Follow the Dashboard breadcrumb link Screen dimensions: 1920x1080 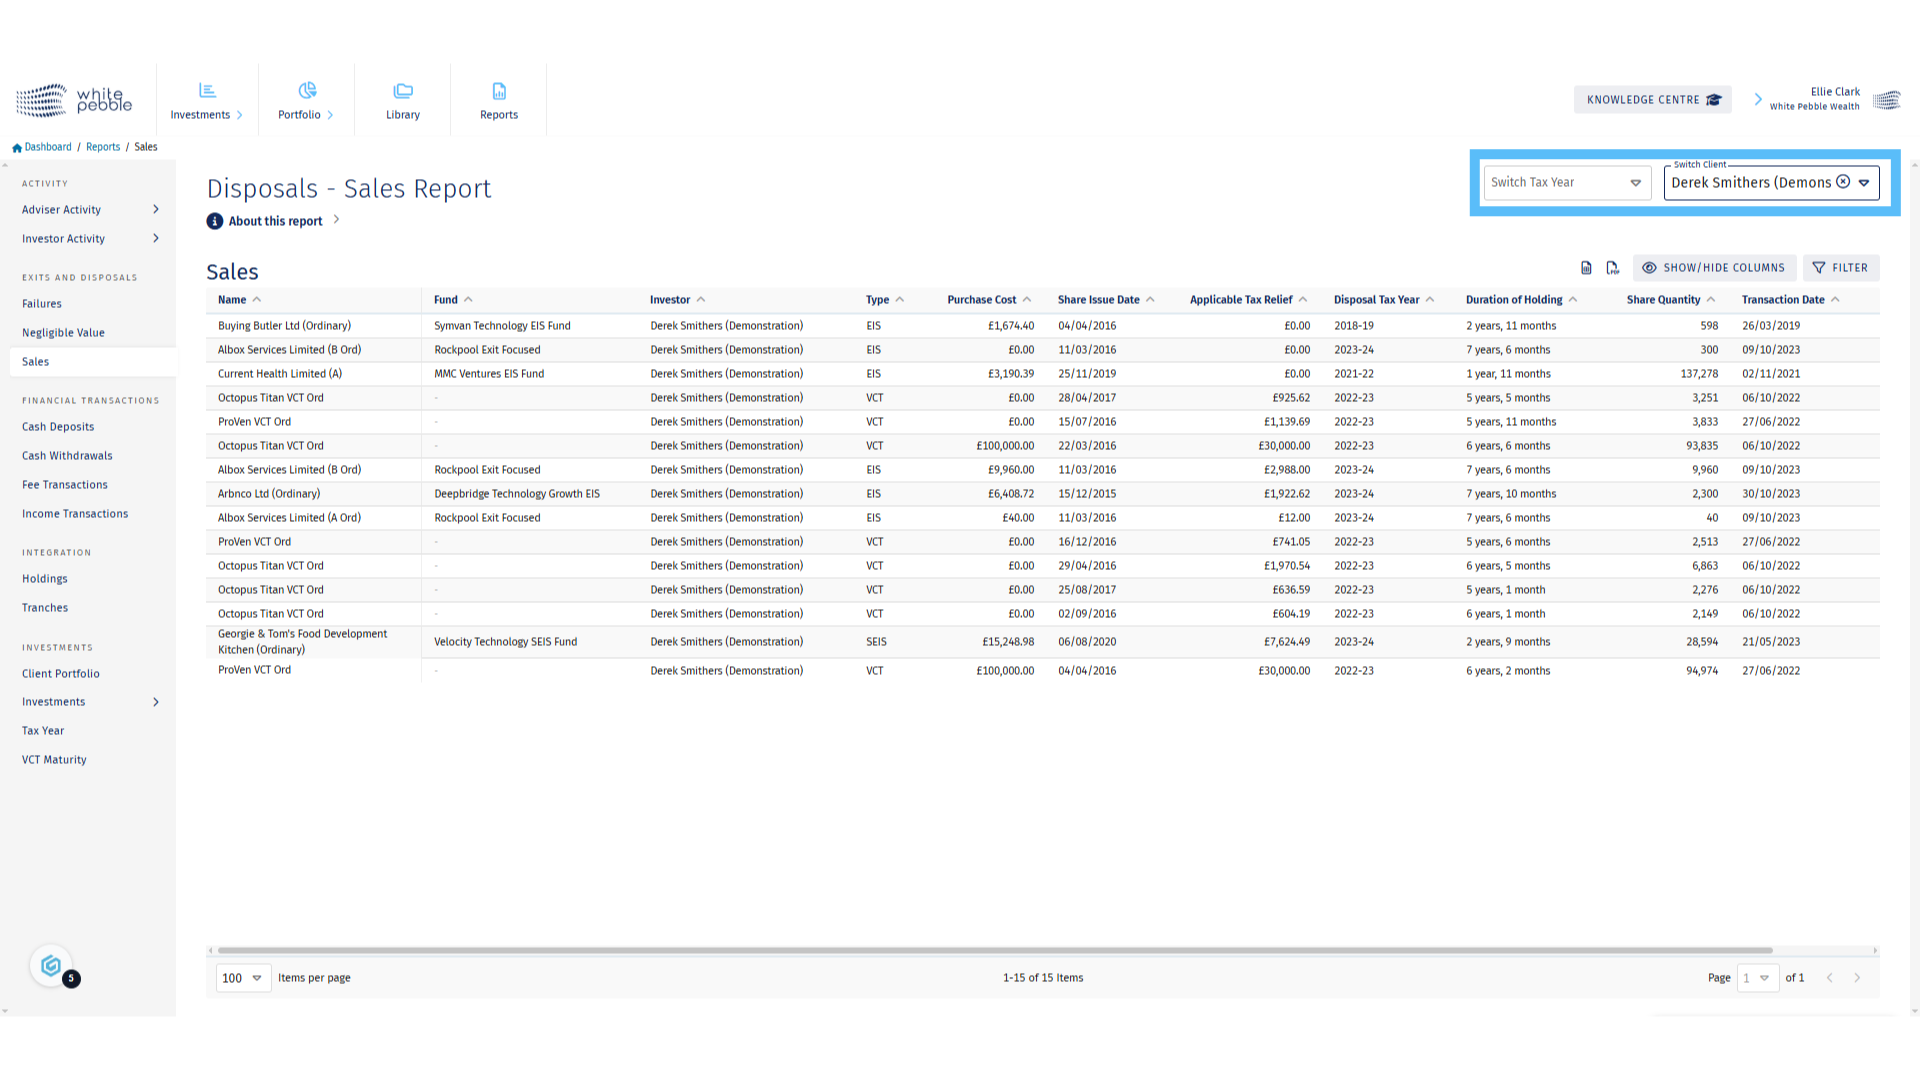tap(47, 147)
